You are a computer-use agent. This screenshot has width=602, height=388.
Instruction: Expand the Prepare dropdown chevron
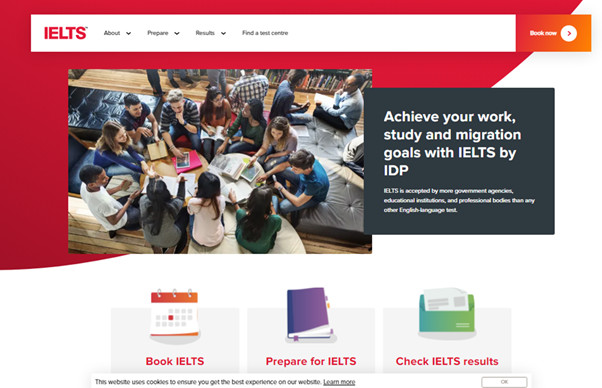click(x=177, y=33)
